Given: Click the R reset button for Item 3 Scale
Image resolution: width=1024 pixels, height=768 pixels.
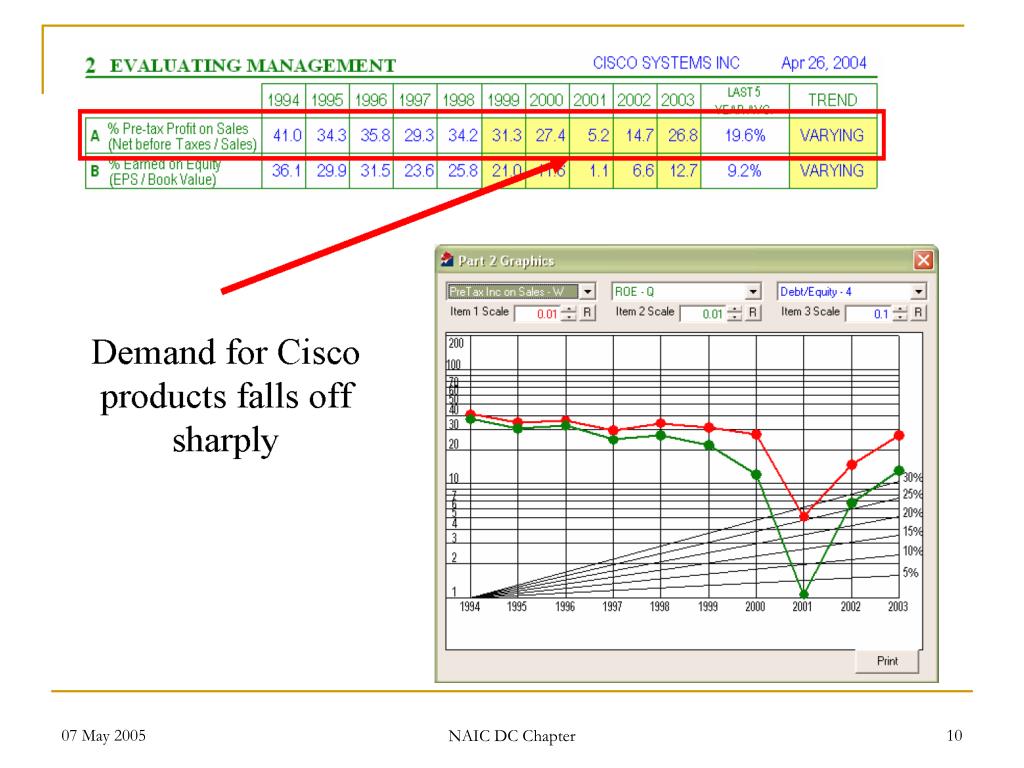Looking at the screenshot, I should (x=918, y=313).
